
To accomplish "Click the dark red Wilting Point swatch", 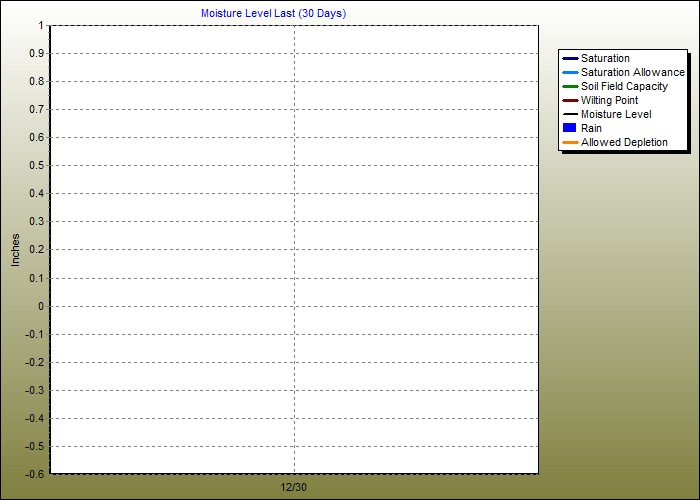I will [x=570, y=101].
